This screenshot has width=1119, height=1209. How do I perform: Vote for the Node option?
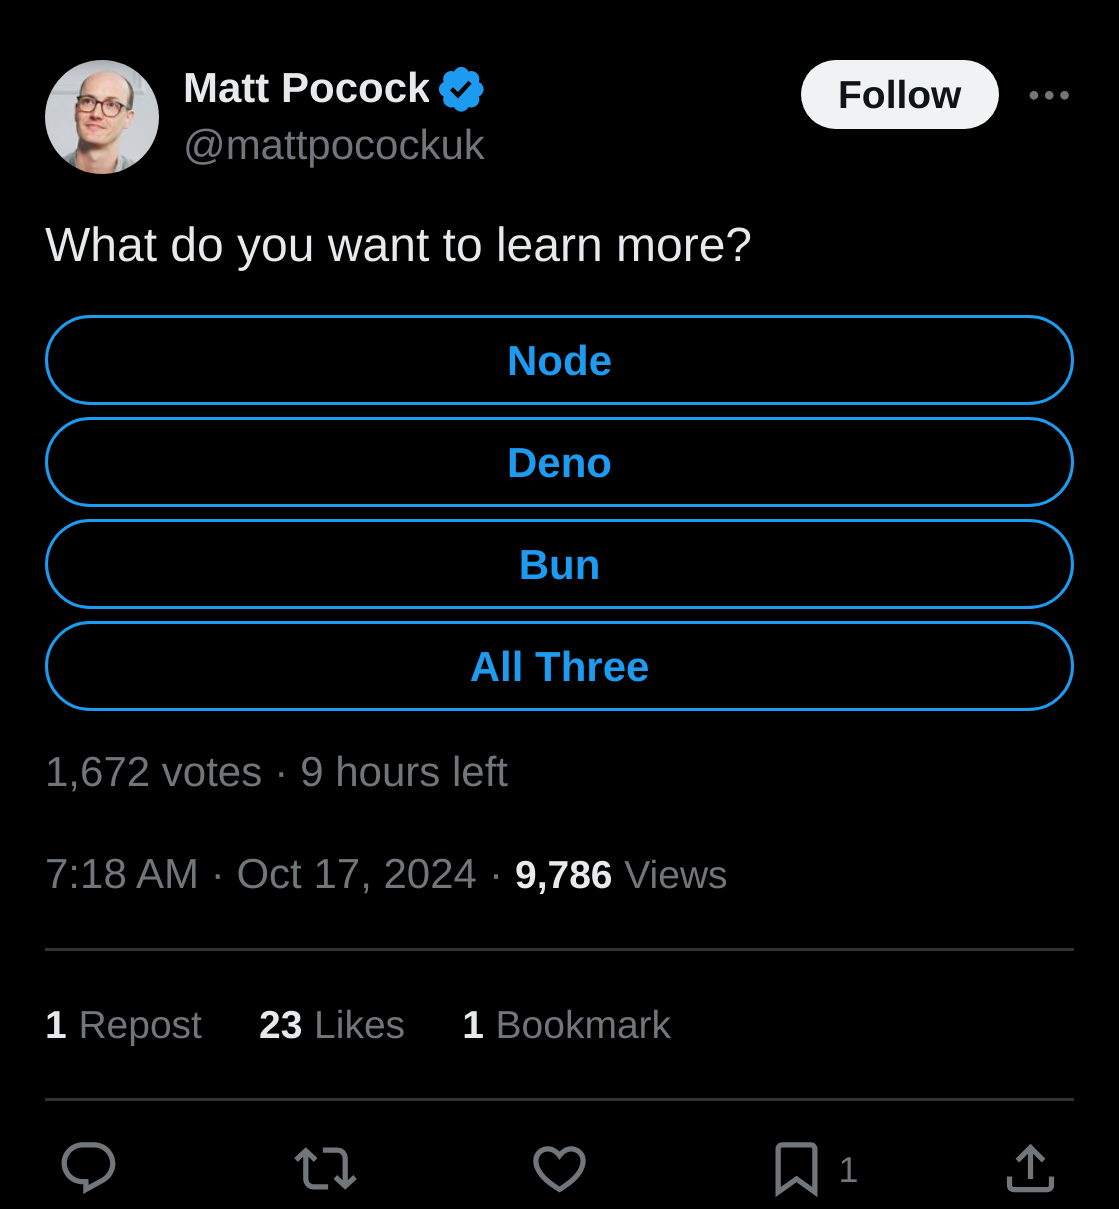coord(559,360)
